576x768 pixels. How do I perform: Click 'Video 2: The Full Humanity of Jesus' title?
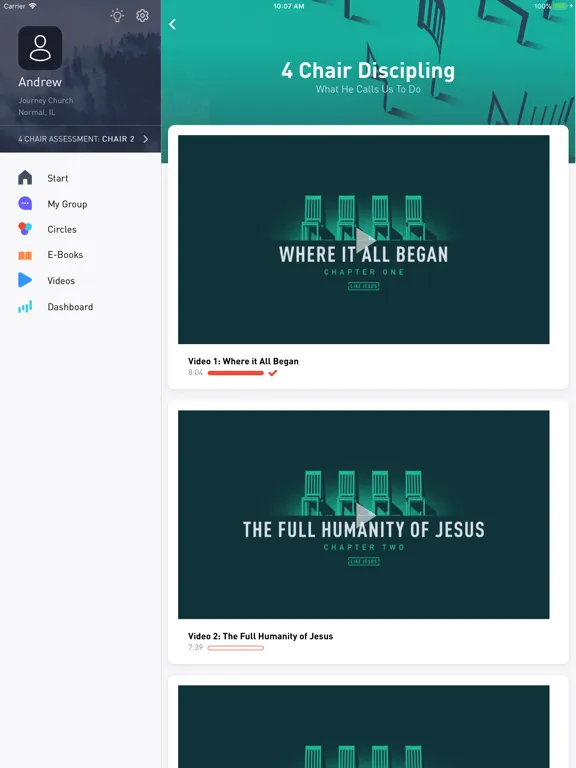pyautogui.click(x=261, y=636)
